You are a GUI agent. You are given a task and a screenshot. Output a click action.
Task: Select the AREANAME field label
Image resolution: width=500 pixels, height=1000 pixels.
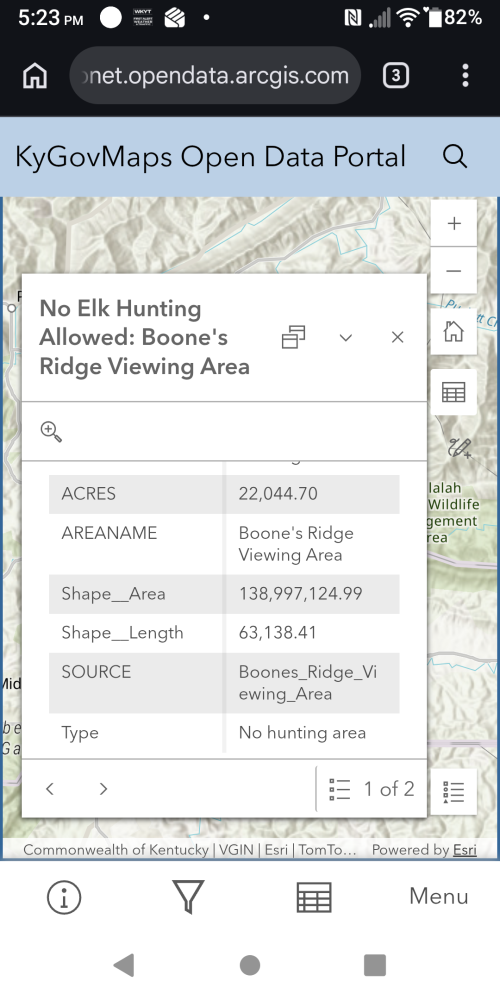pyautogui.click(x=109, y=533)
